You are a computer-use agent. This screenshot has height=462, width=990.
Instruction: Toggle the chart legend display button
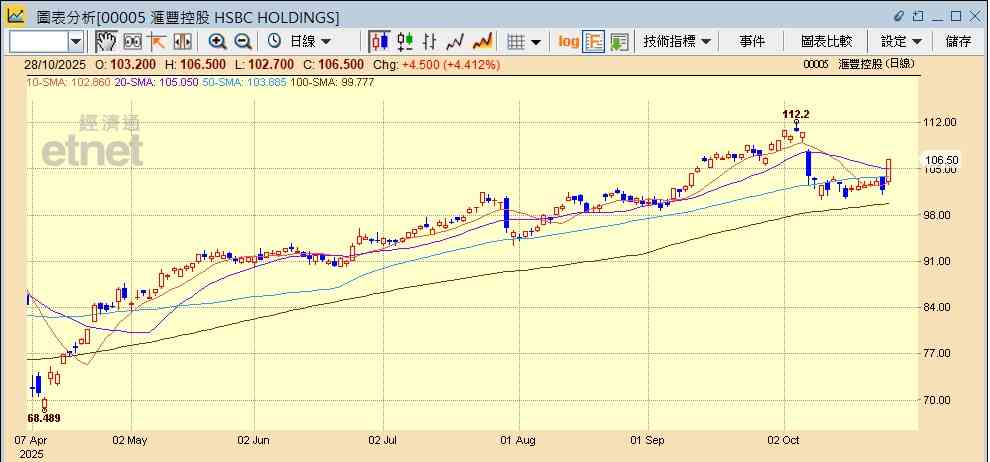point(594,41)
